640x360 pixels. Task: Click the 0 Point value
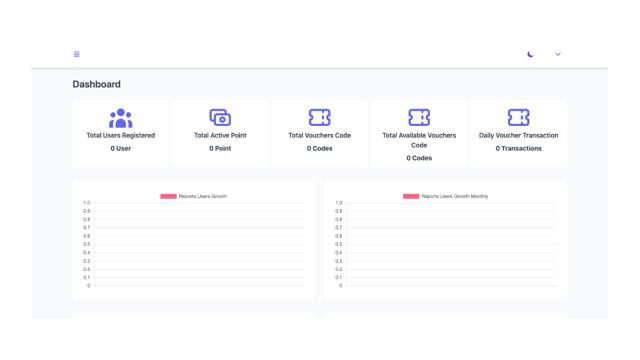coord(220,149)
